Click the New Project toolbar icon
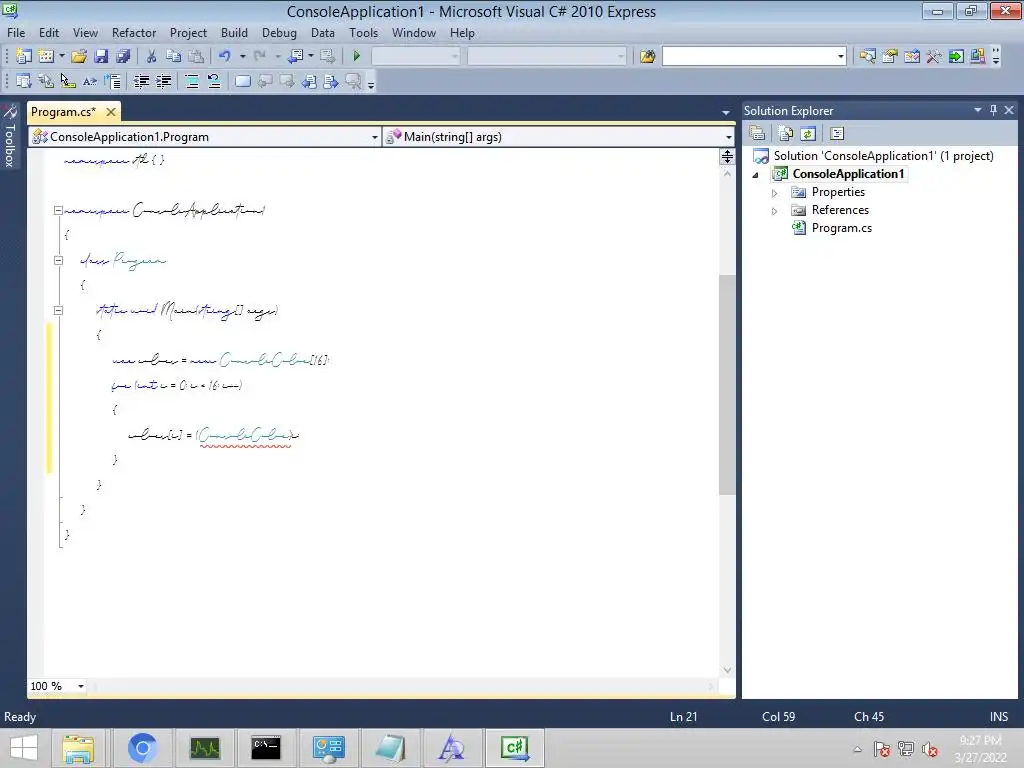Viewport: 1024px width, 768px height. (24, 56)
